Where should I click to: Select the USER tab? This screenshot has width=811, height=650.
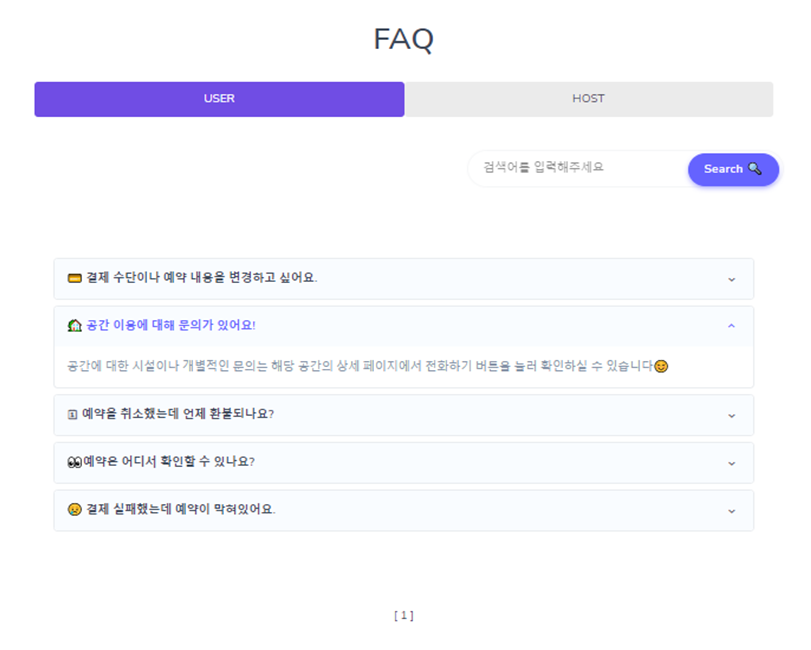coord(219,98)
